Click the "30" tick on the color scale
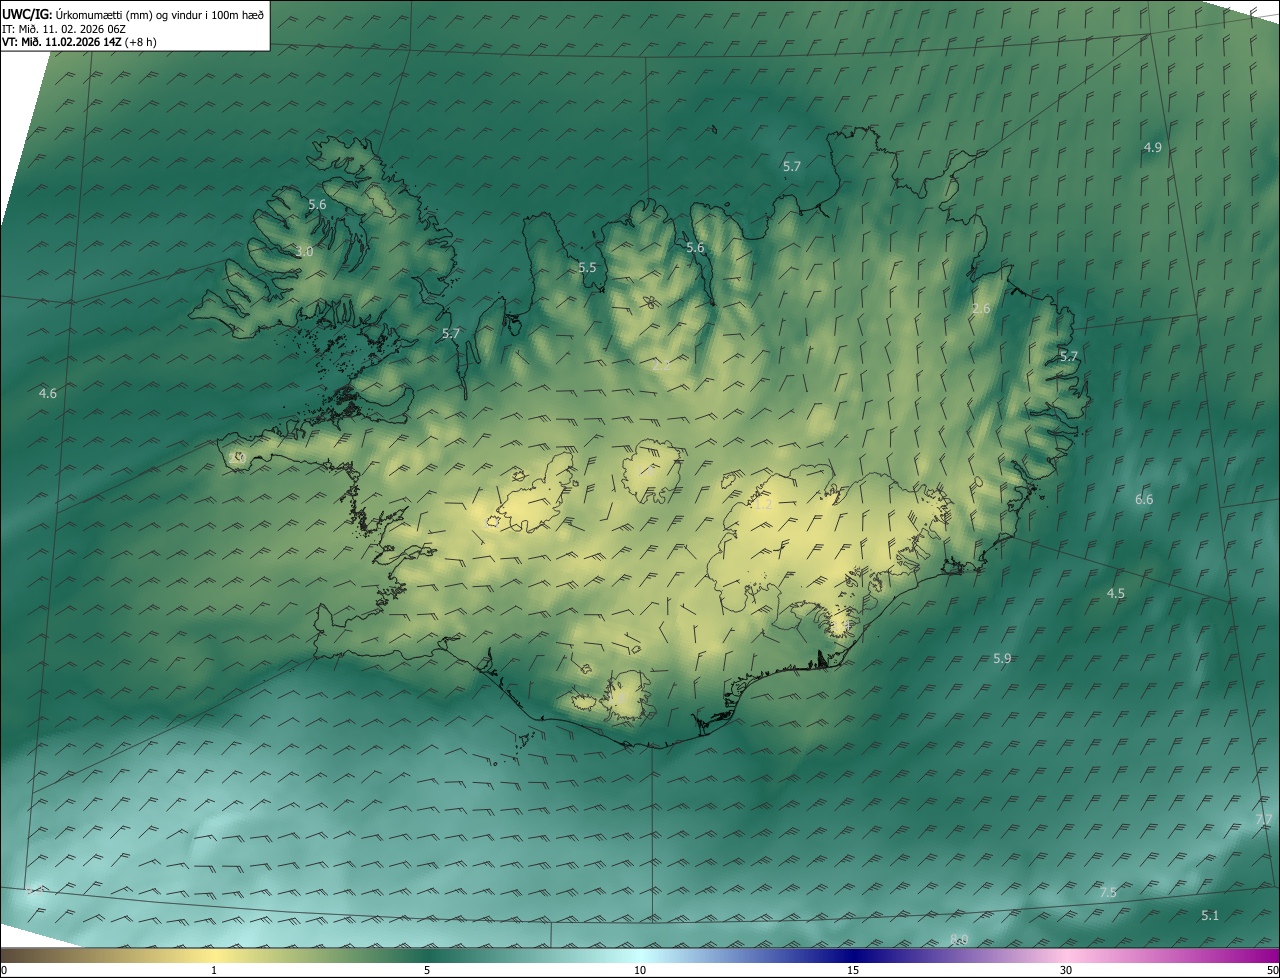The image size is (1280, 978). tap(1066, 970)
